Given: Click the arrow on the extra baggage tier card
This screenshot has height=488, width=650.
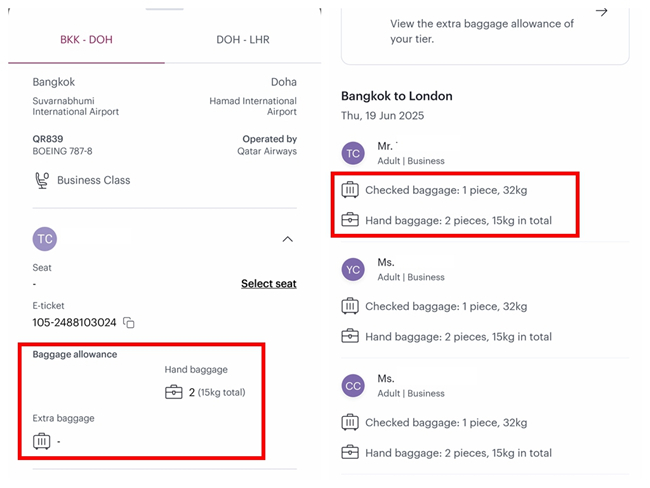Looking at the screenshot, I should [601, 12].
